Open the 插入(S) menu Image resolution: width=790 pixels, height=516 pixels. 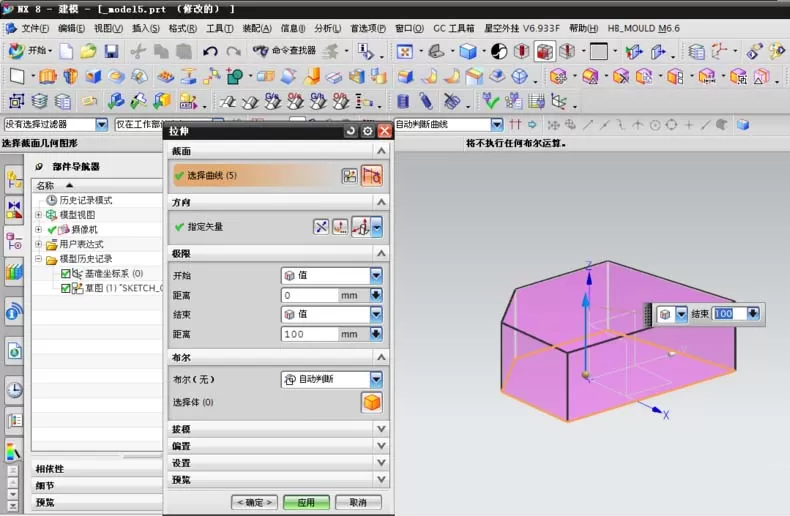(x=146, y=28)
